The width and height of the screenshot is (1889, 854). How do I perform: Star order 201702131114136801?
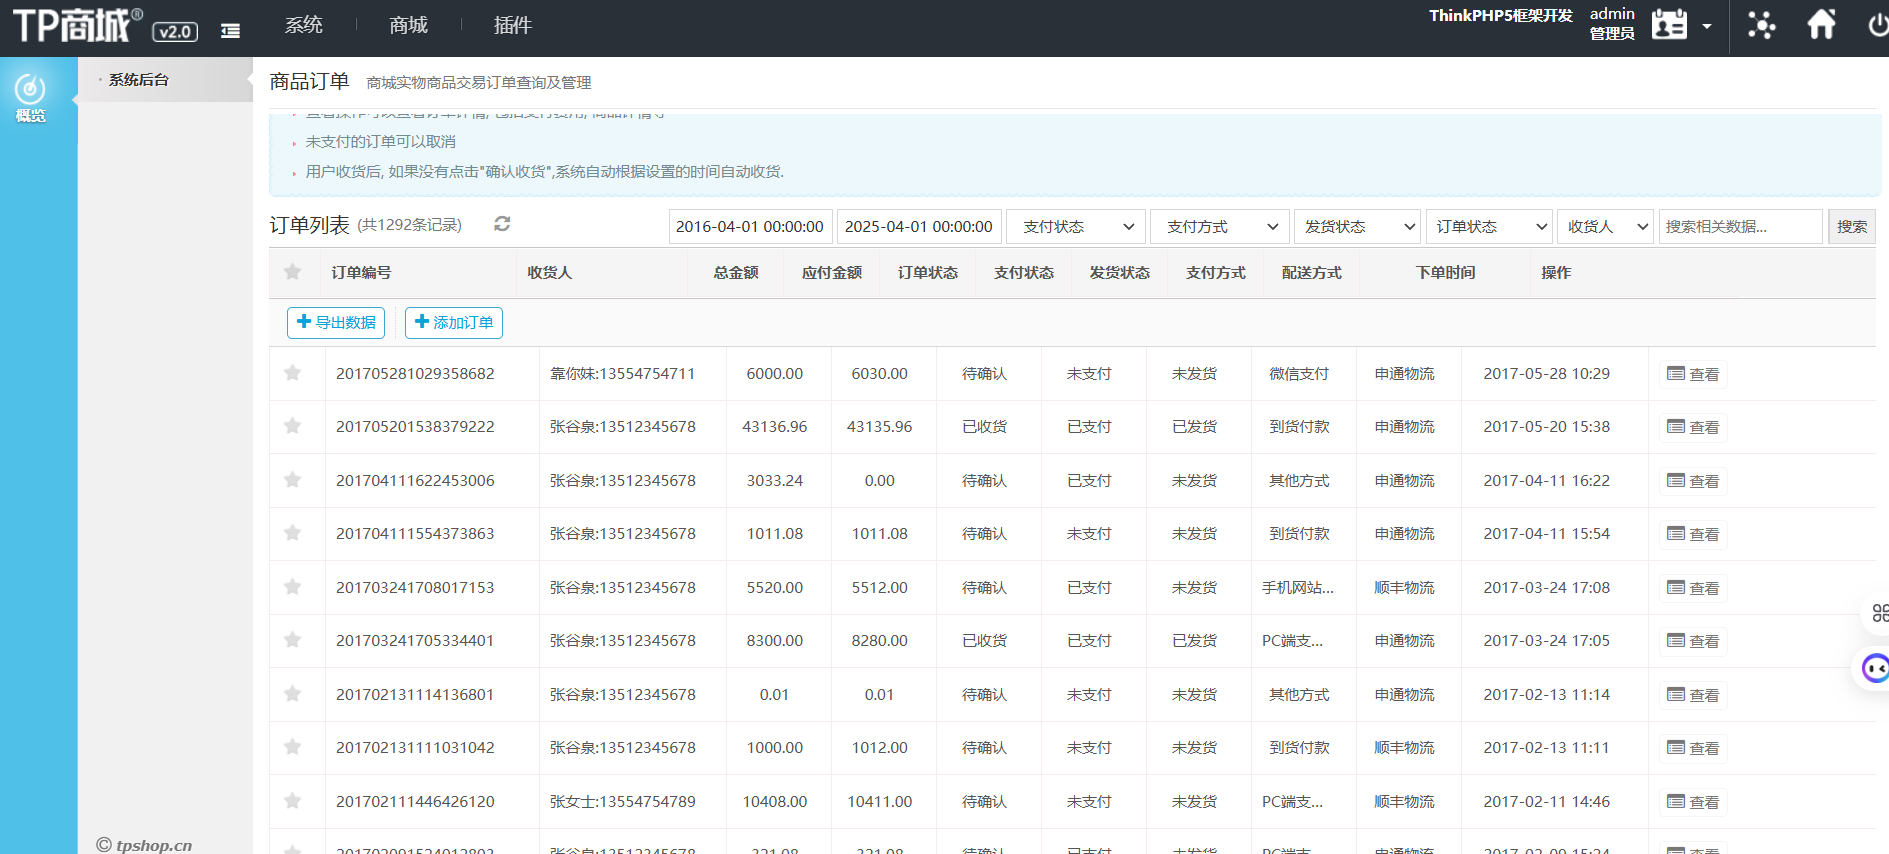pos(292,694)
